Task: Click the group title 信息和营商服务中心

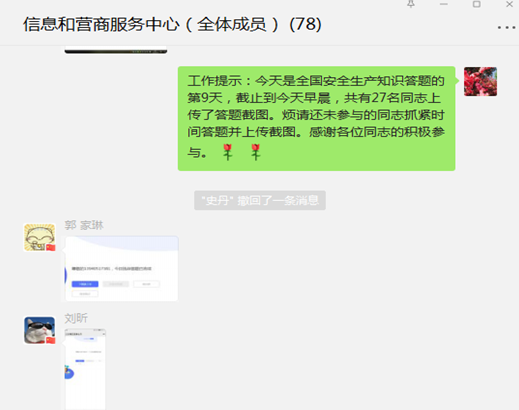Action: click(x=101, y=25)
